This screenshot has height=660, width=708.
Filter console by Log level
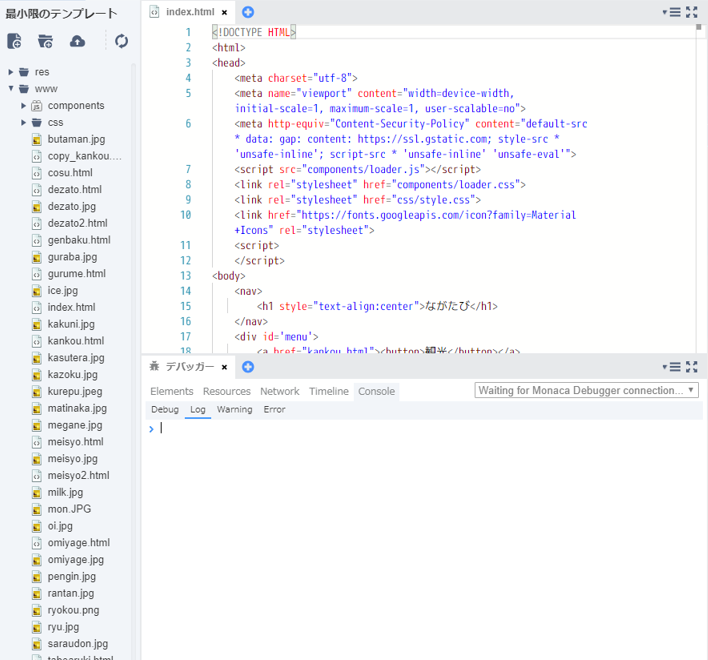click(197, 409)
